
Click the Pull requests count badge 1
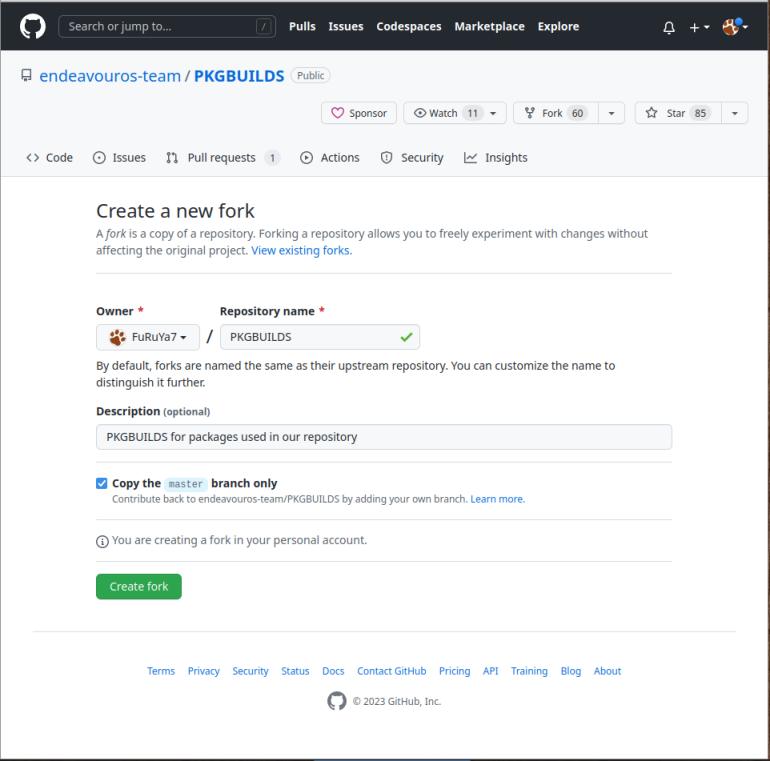tap(272, 158)
